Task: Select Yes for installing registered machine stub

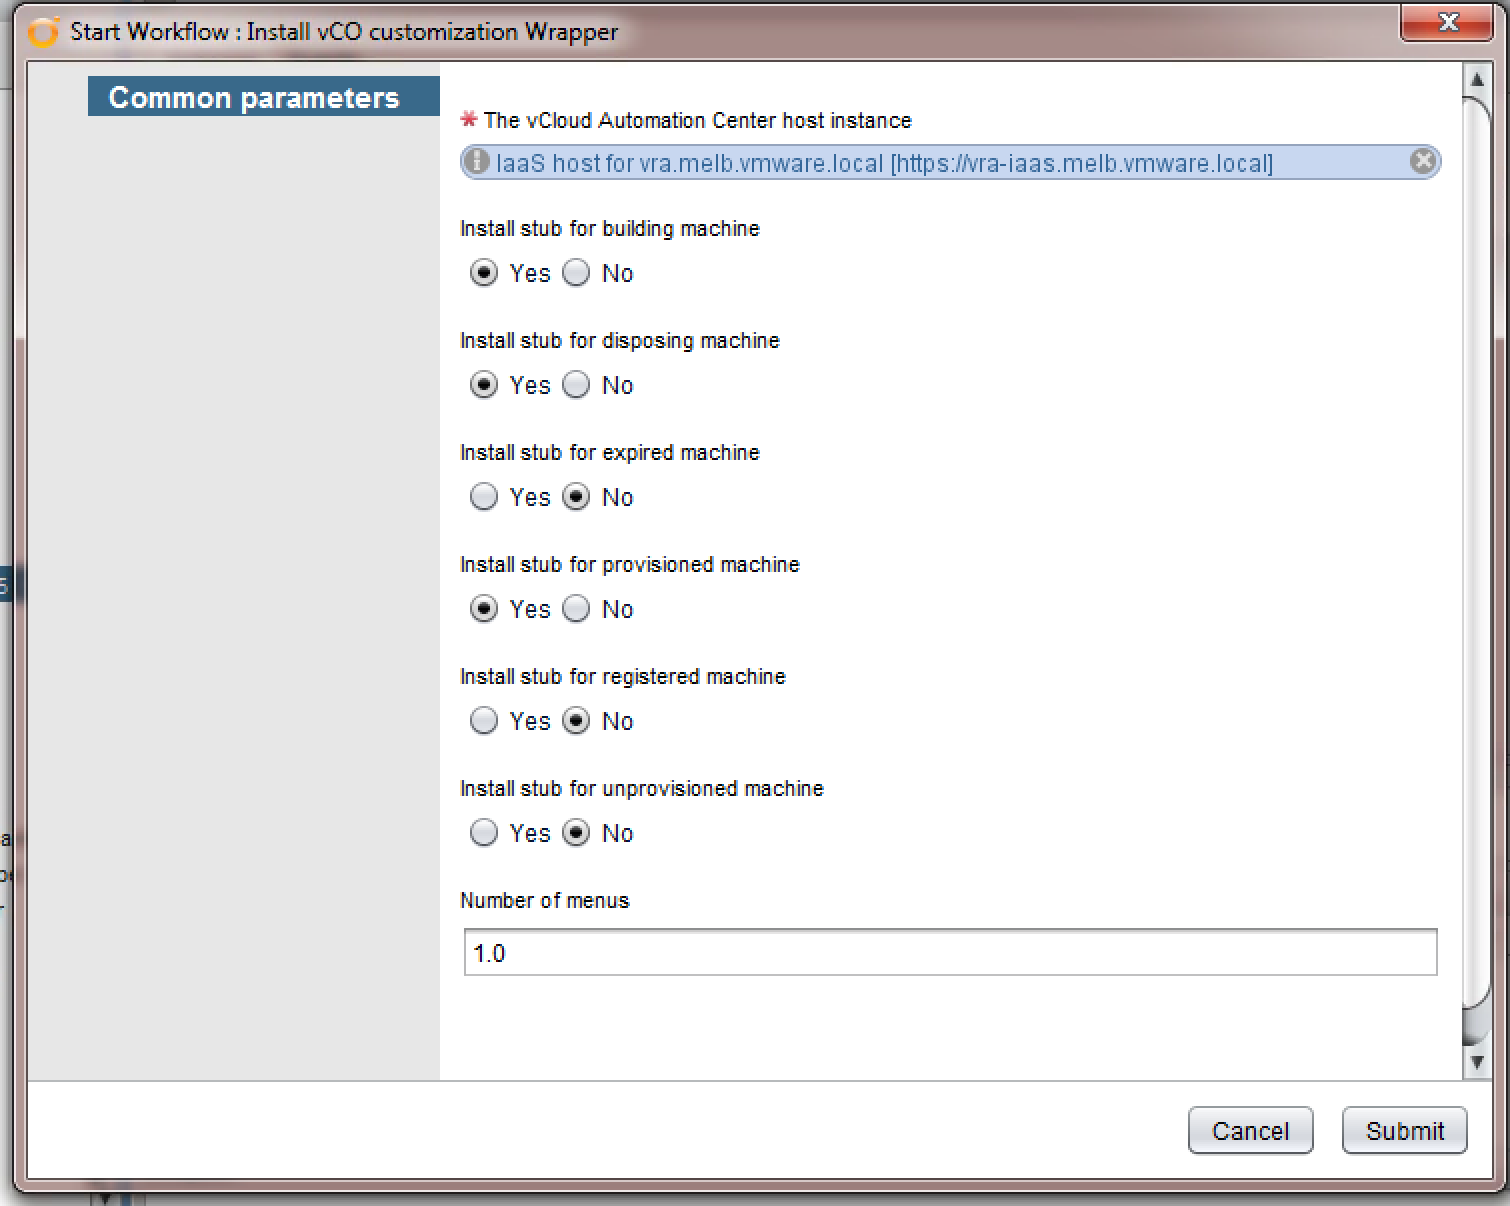Action: coord(483,720)
